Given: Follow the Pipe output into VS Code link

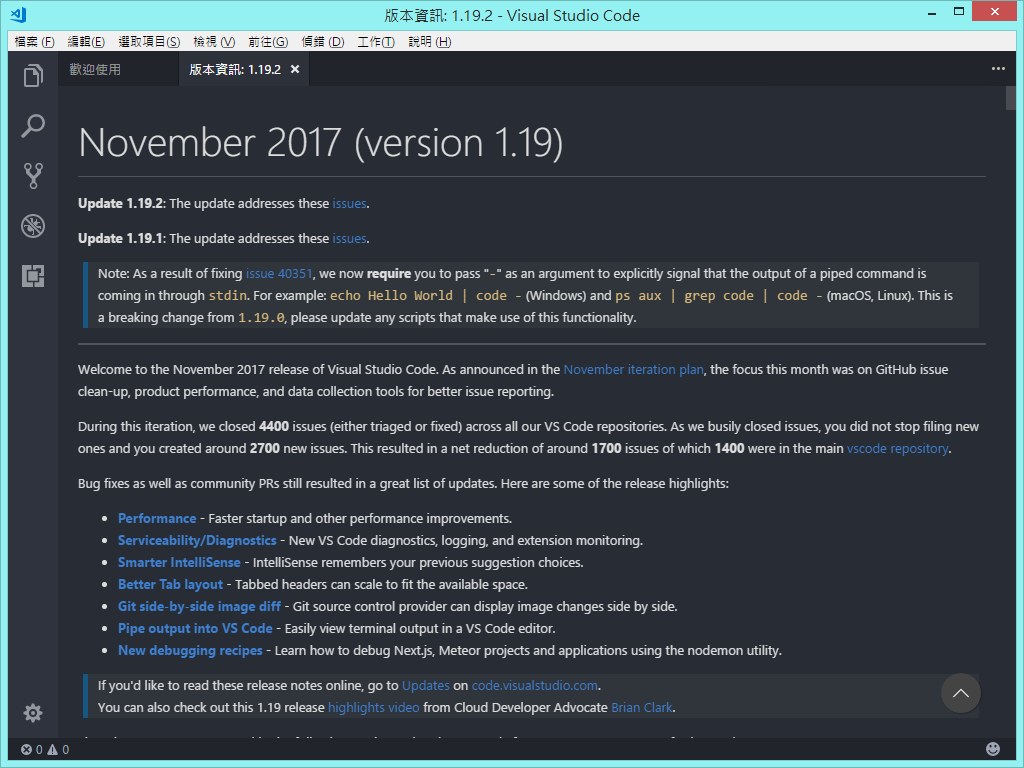Looking at the screenshot, I should (195, 628).
